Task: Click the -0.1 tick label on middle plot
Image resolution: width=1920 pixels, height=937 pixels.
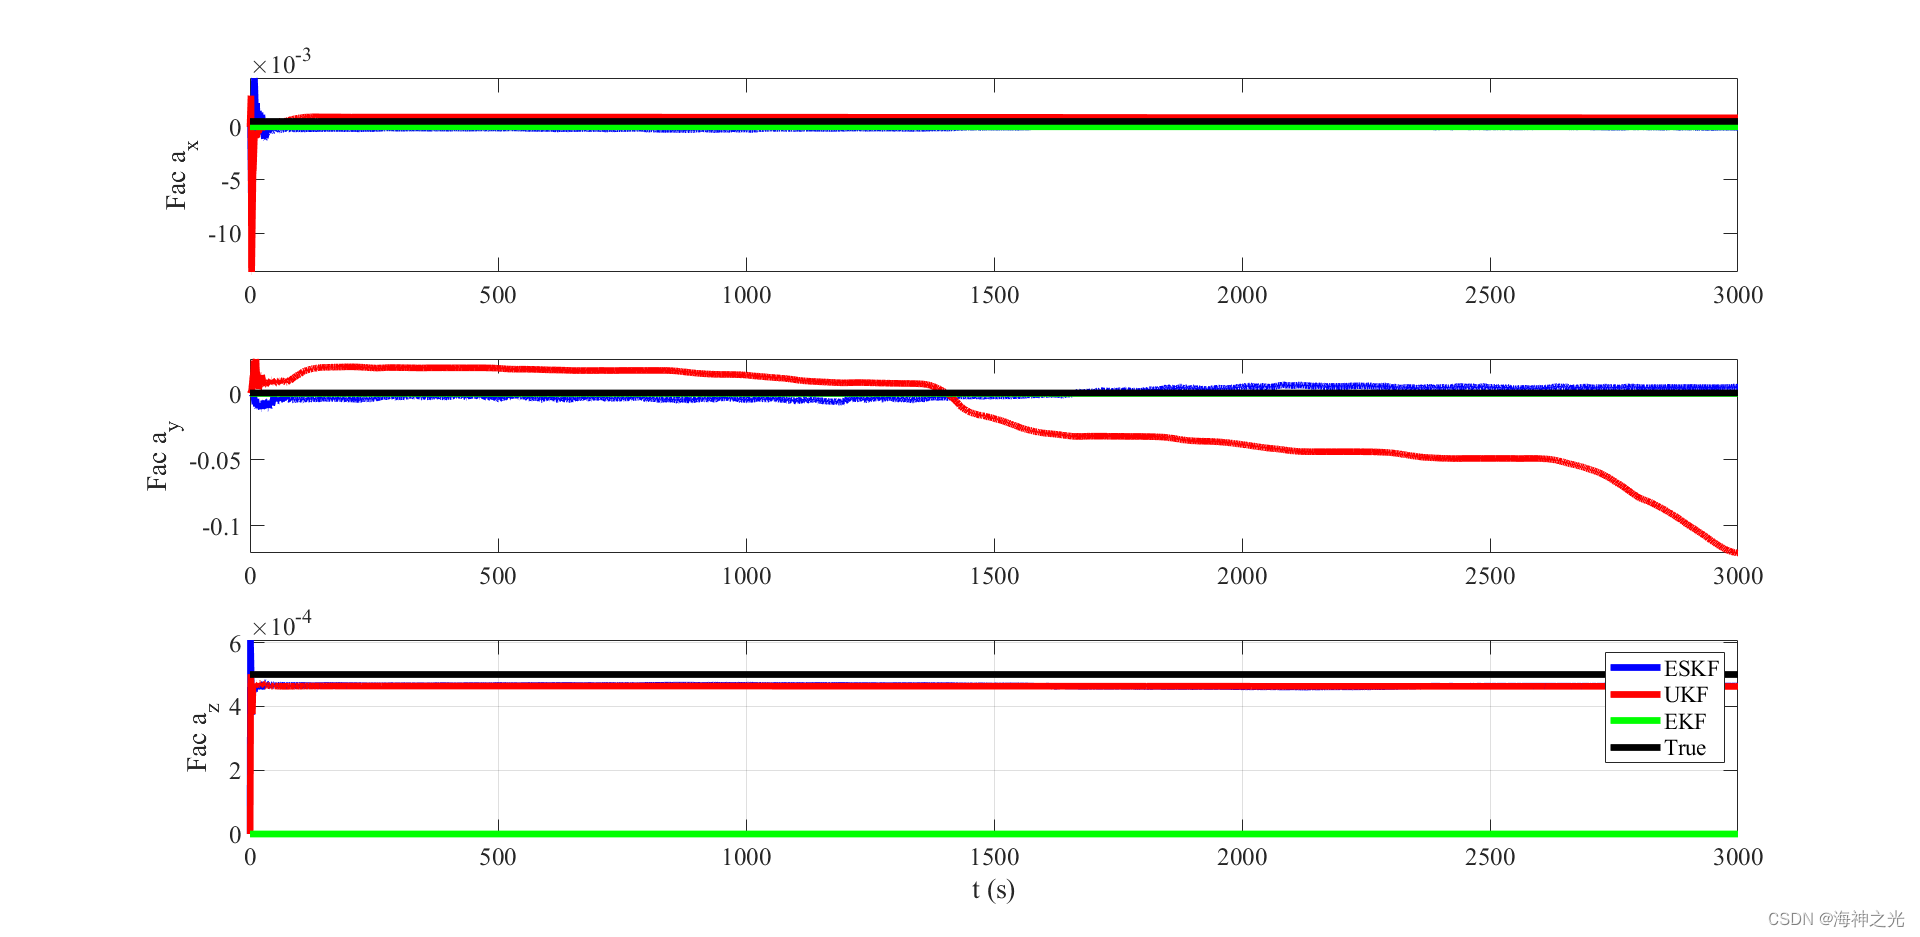Action: (222, 527)
